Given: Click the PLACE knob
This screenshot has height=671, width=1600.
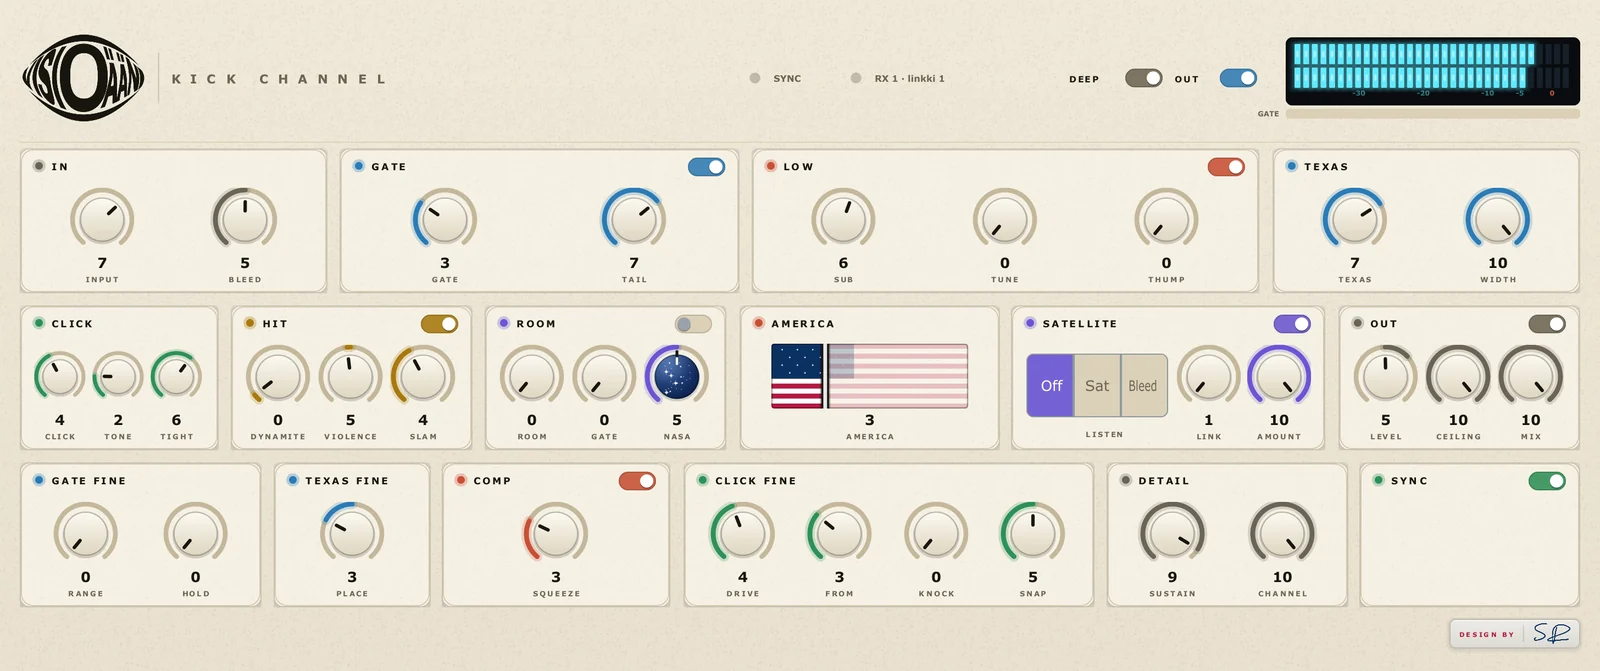Looking at the screenshot, I should pyautogui.click(x=352, y=534).
